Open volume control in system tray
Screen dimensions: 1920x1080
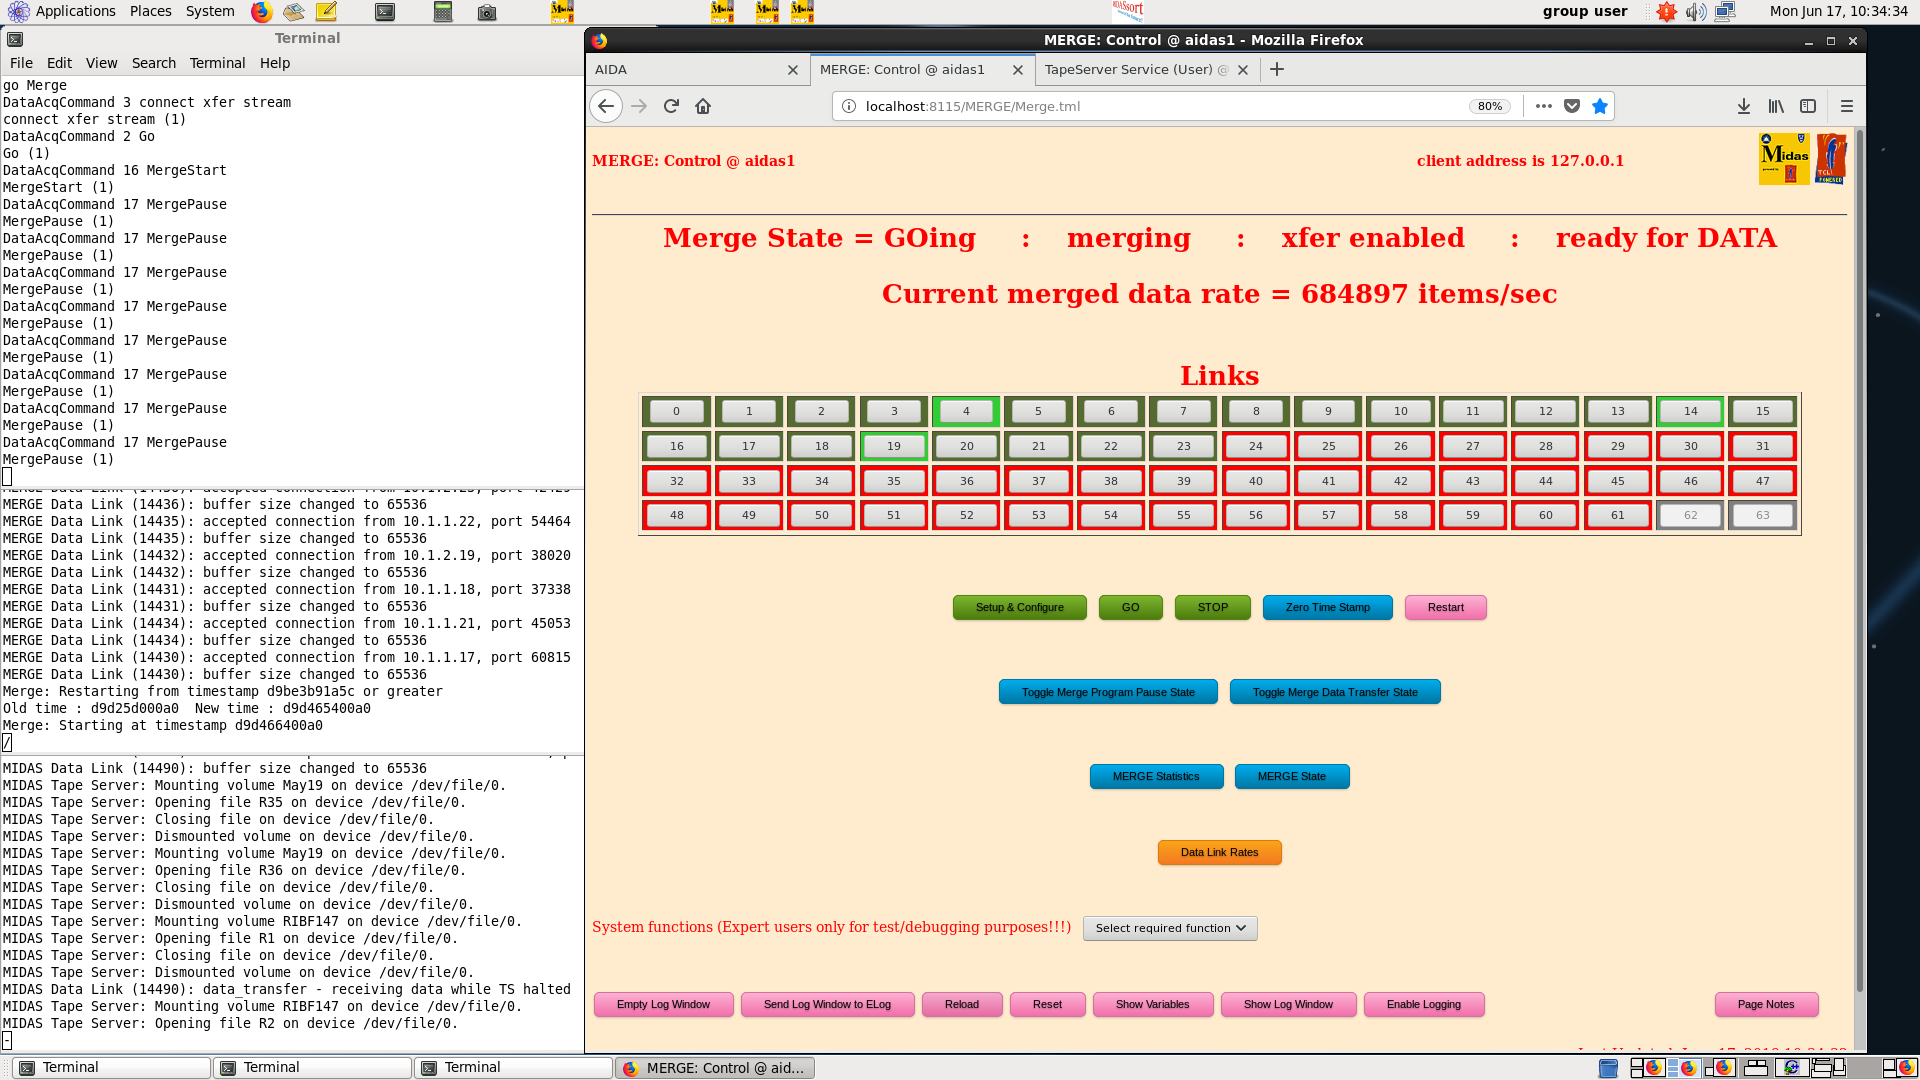pyautogui.click(x=1696, y=12)
